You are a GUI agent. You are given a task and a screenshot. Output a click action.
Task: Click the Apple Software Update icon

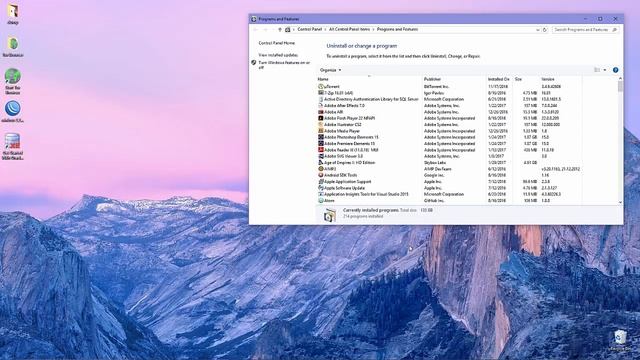coord(321,188)
